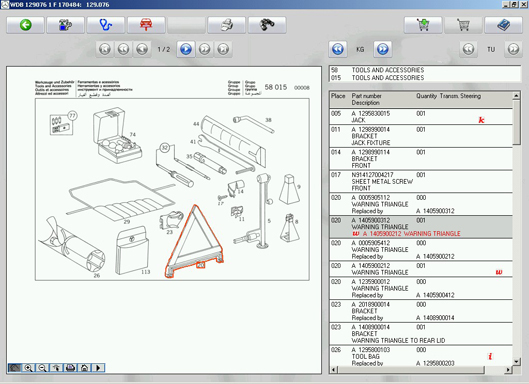529x384 pixels.
Task: Select row A 1235900012 WARNING TRIANGLE
Action: tap(421, 288)
